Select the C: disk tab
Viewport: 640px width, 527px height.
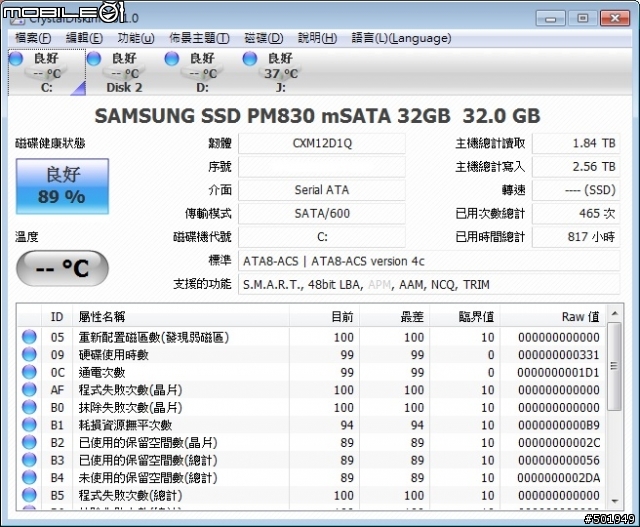(x=47, y=72)
